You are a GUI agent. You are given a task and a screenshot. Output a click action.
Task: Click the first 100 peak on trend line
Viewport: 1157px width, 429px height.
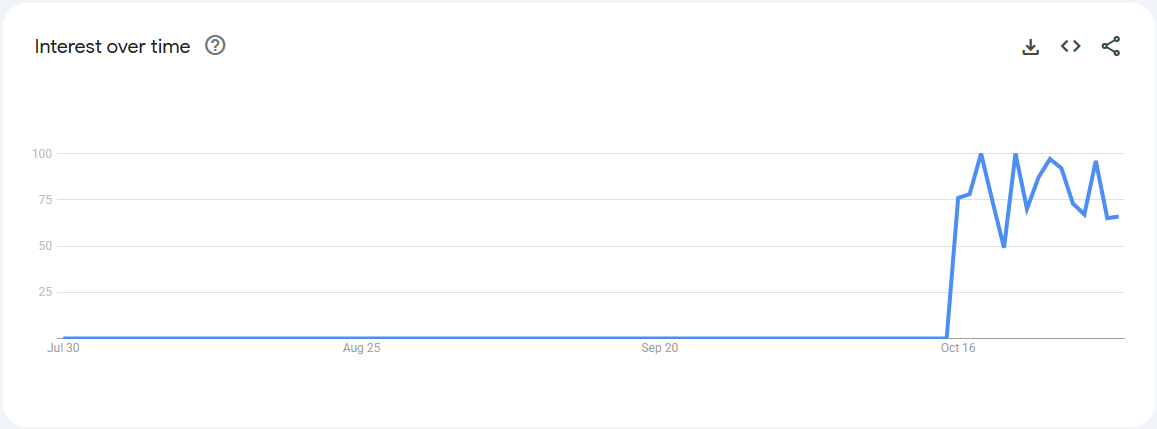(981, 154)
